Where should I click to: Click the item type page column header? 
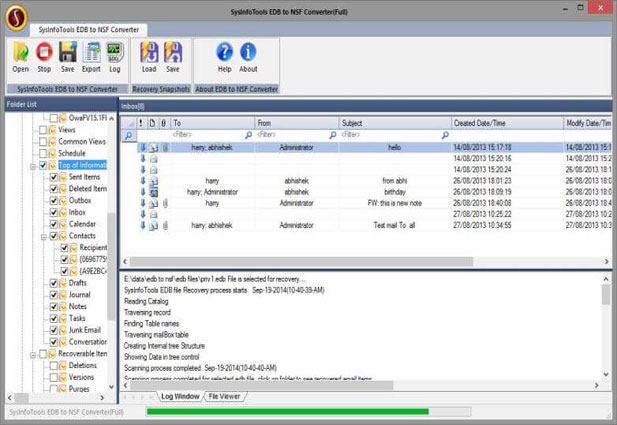[x=152, y=123]
